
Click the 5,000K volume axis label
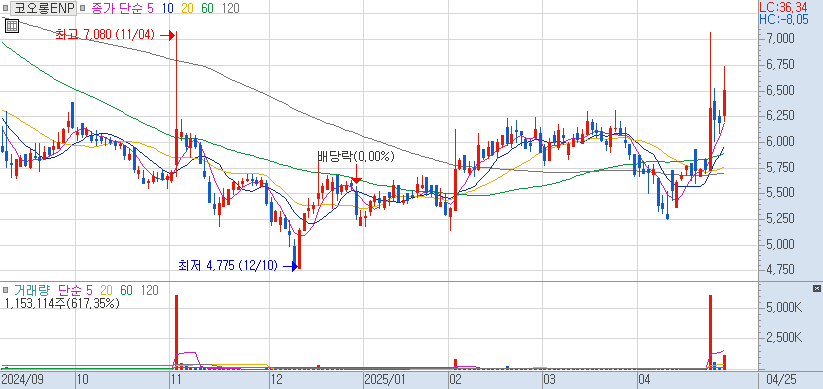coord(784,308)
